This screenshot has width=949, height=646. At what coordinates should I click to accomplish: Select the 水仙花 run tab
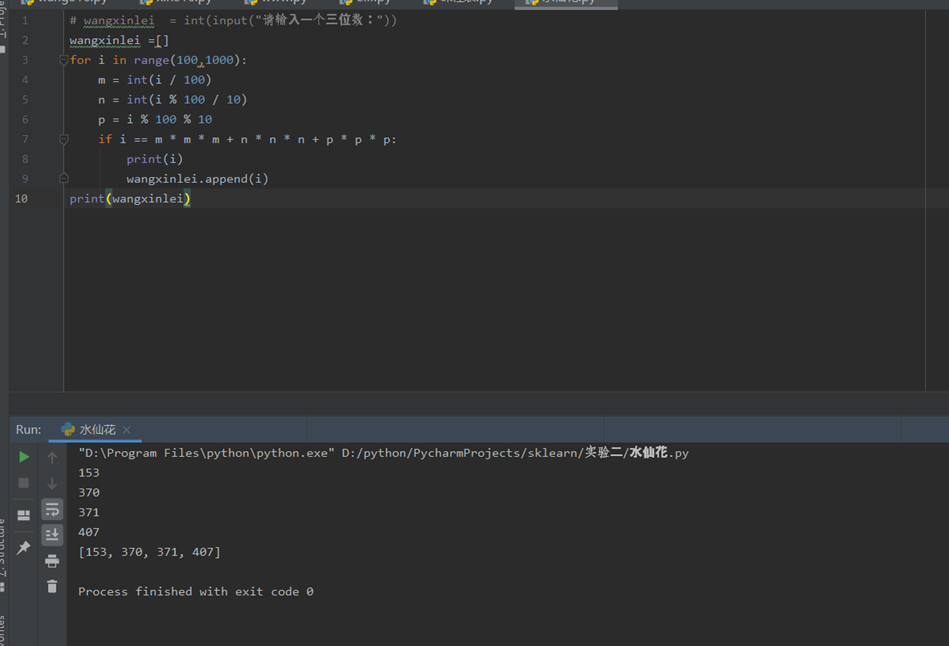(x=95, y=430)
